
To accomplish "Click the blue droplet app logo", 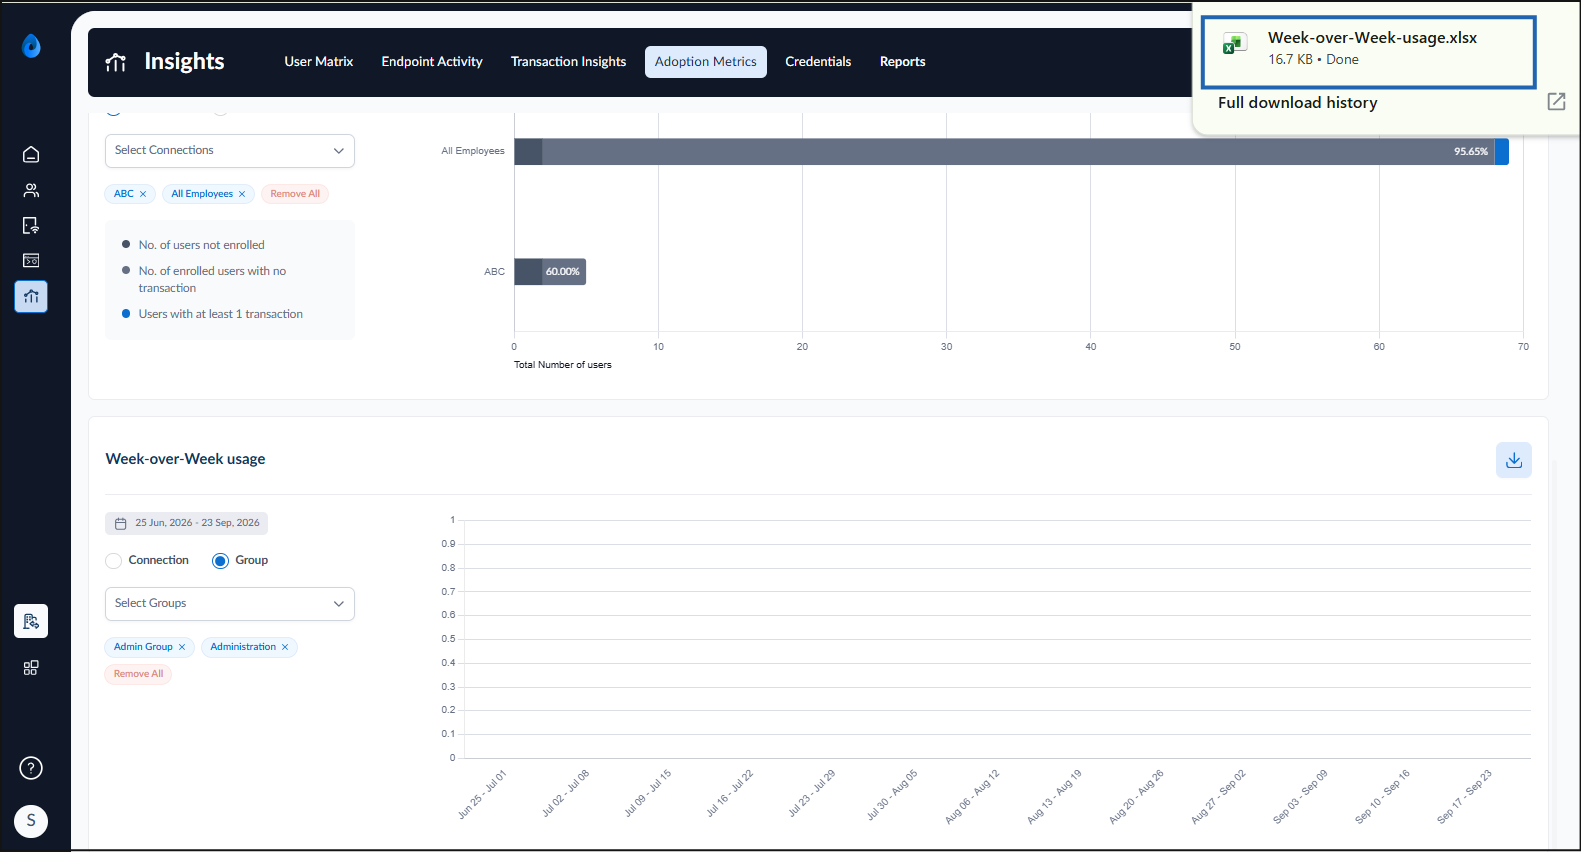I will click(31, 46).
